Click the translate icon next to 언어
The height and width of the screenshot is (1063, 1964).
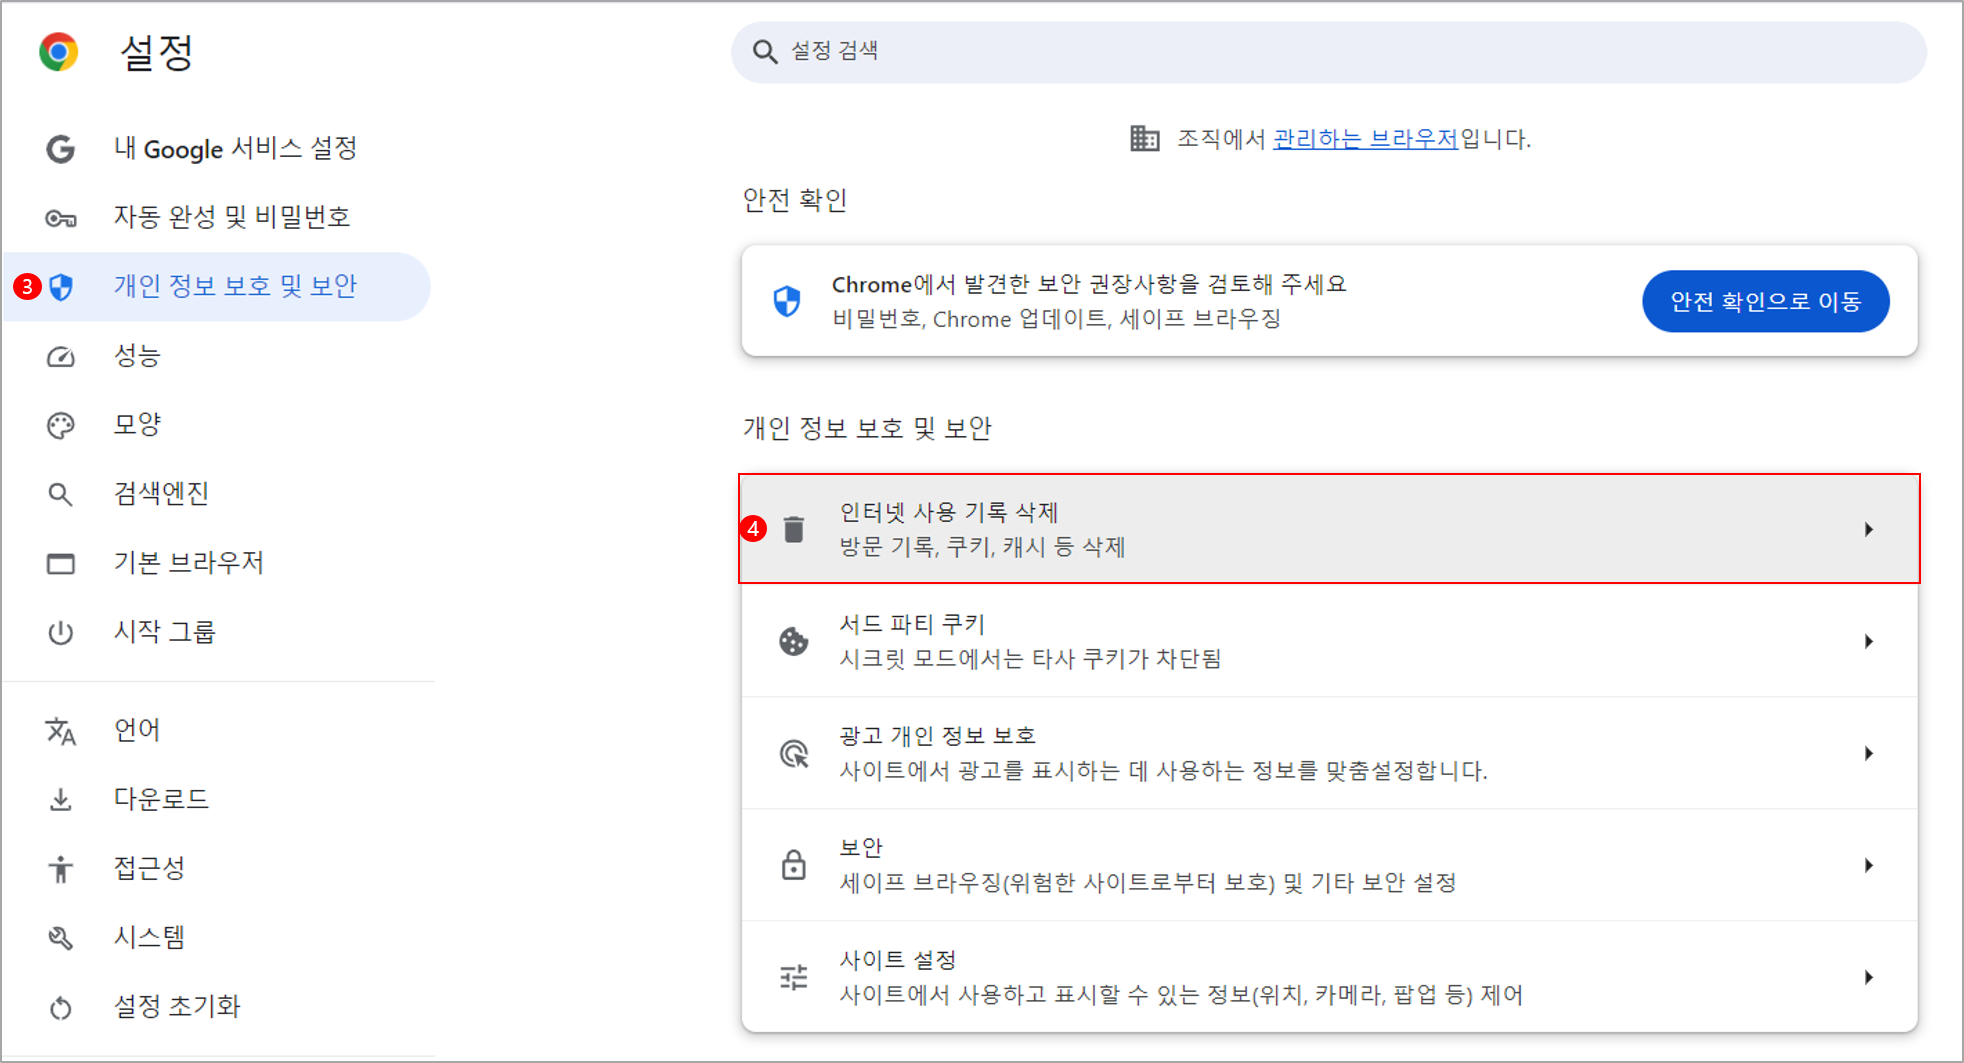pos(61,731)
